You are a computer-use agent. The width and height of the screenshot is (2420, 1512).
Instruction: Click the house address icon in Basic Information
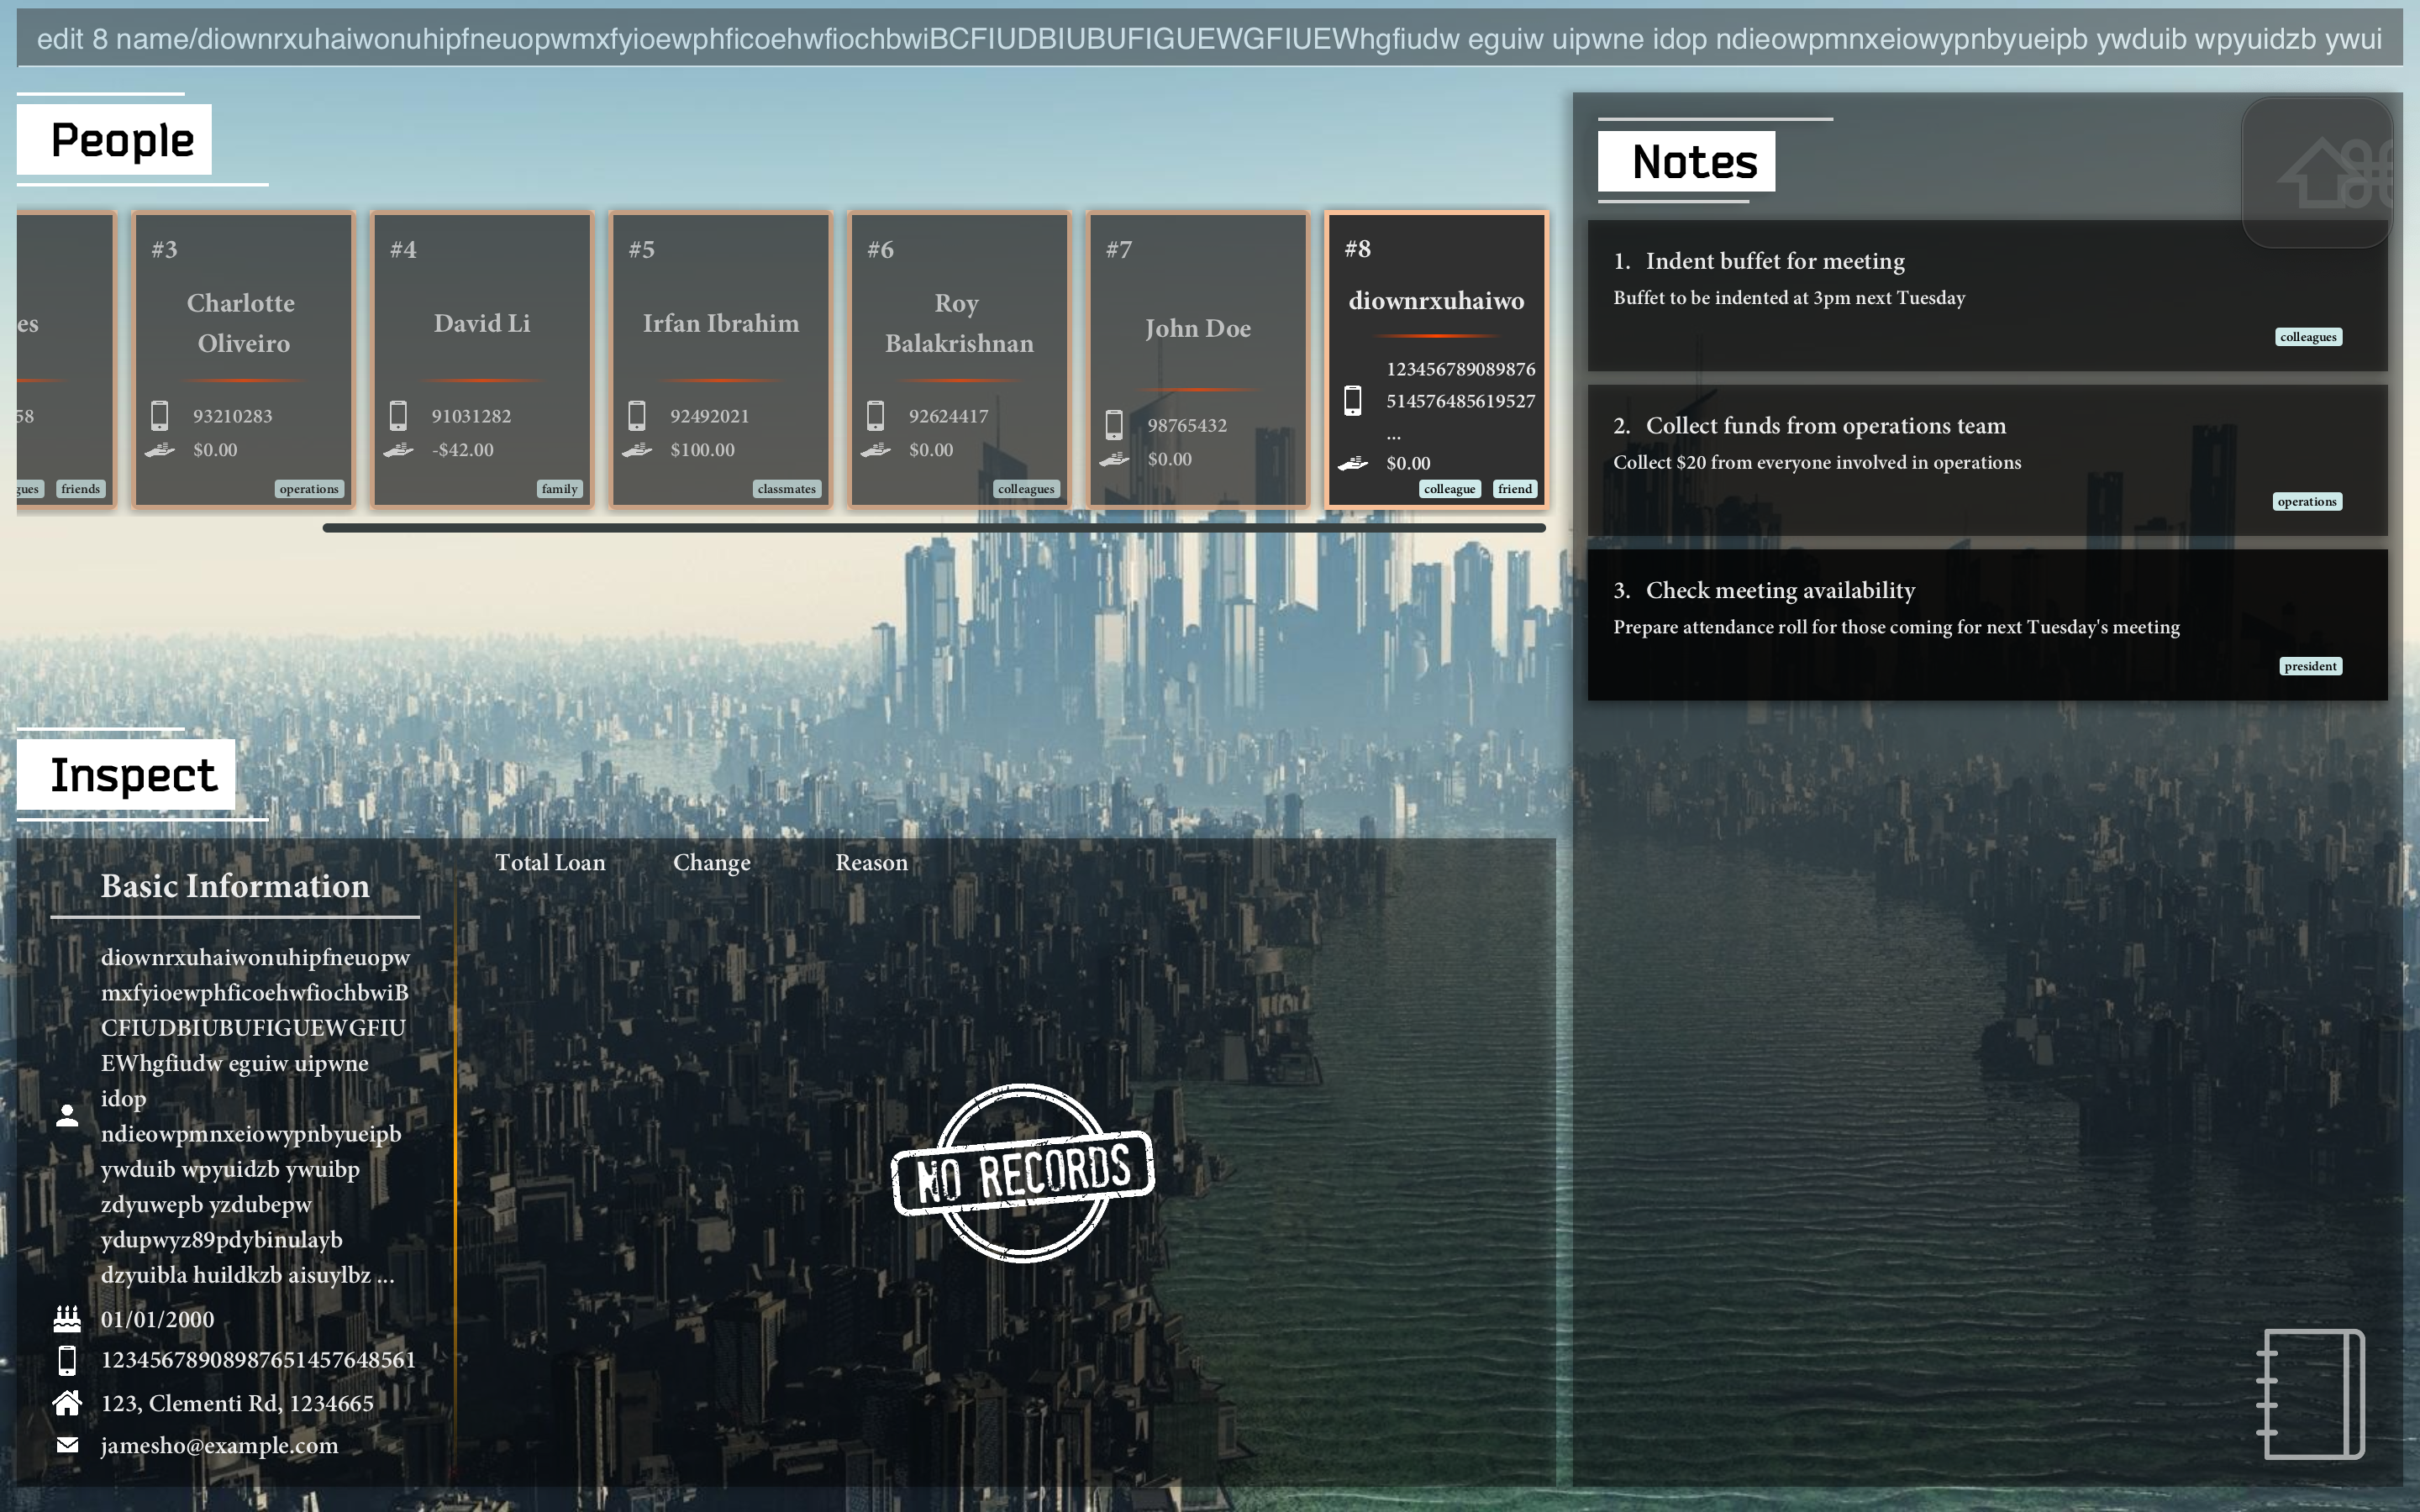(67, 1403)
